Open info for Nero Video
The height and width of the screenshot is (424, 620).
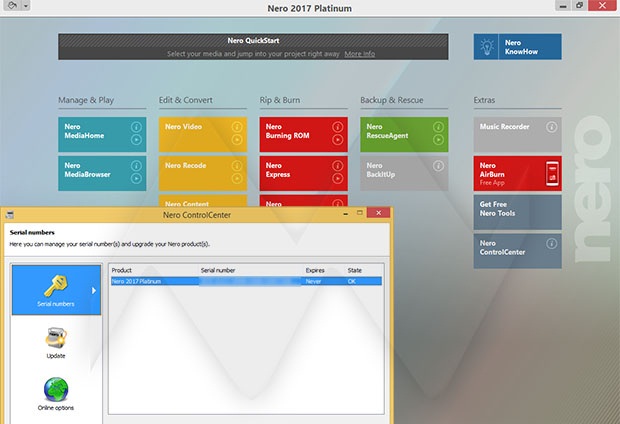(x=237, y=127)
